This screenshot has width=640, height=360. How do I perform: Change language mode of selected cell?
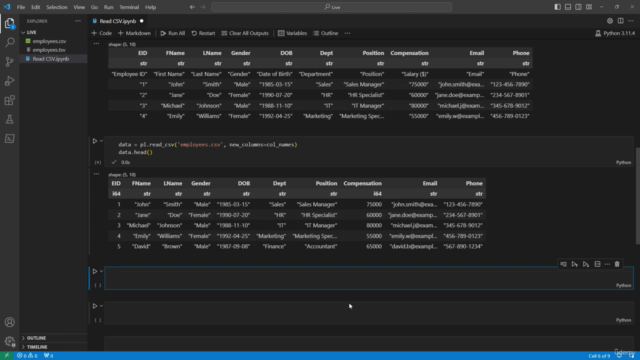coord(623,285)
